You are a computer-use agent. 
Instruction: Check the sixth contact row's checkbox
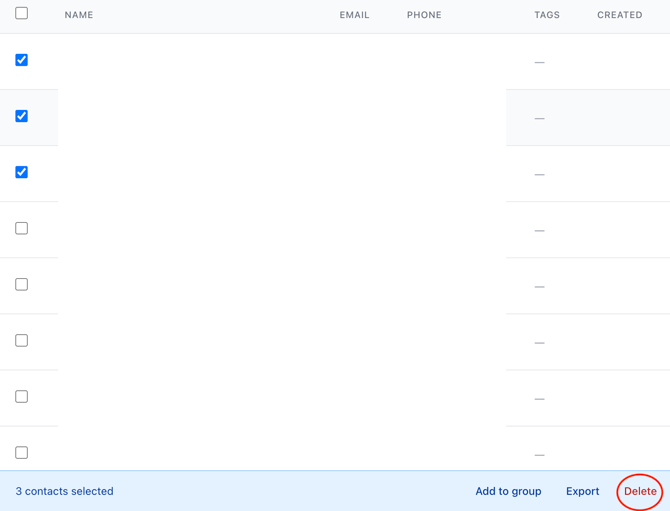click(21, 341)
